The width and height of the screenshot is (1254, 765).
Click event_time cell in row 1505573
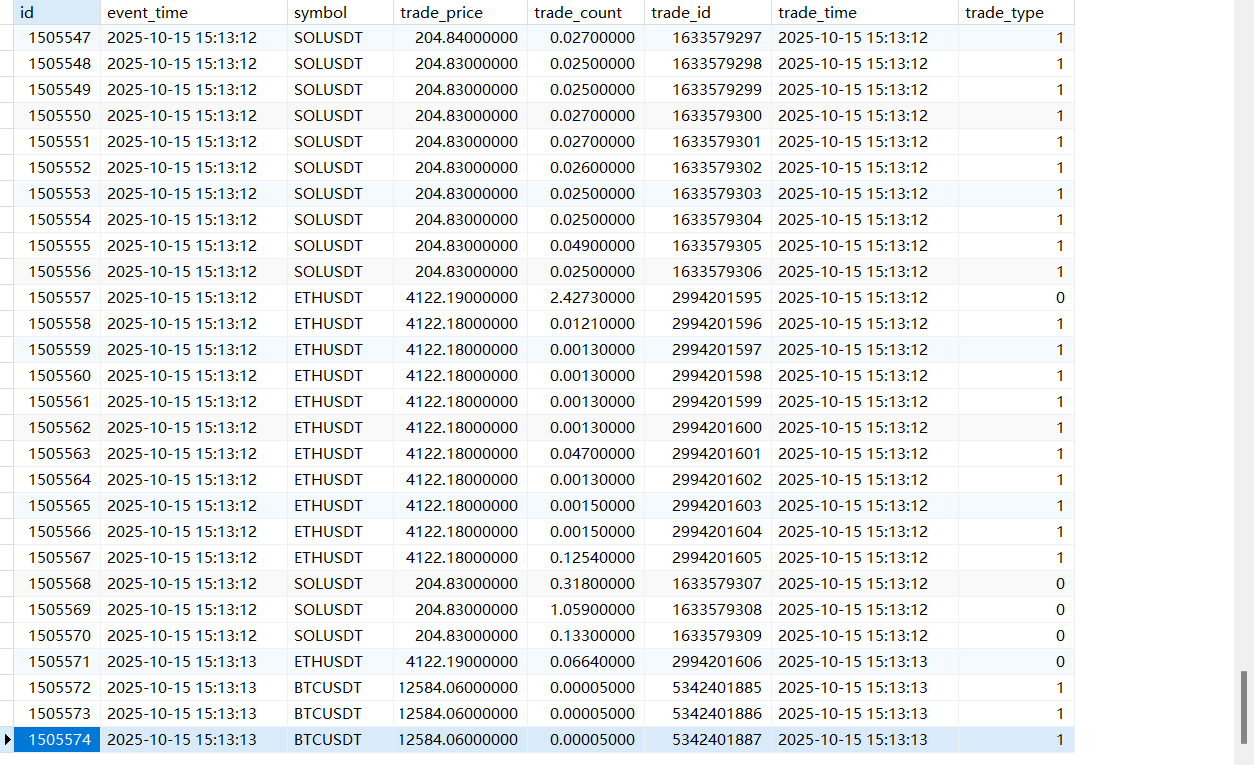point(194,714)
